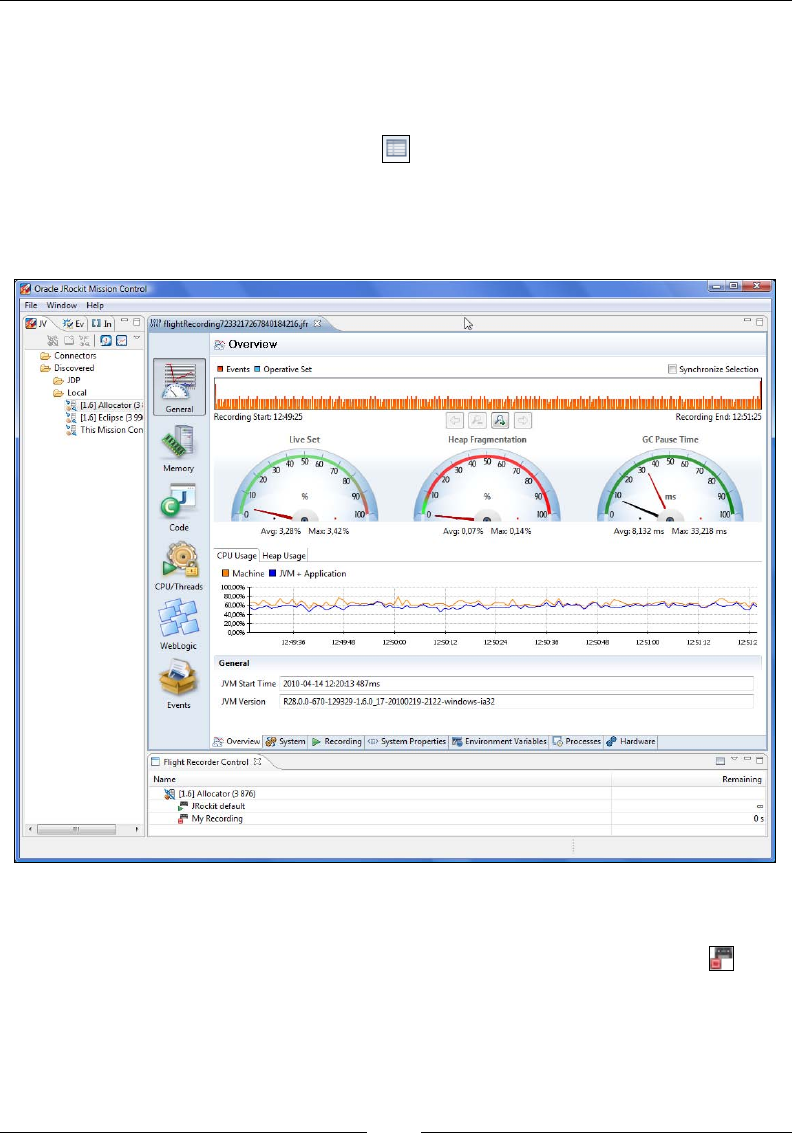
Task: Switch to the System tab
Action: (286, 741)
